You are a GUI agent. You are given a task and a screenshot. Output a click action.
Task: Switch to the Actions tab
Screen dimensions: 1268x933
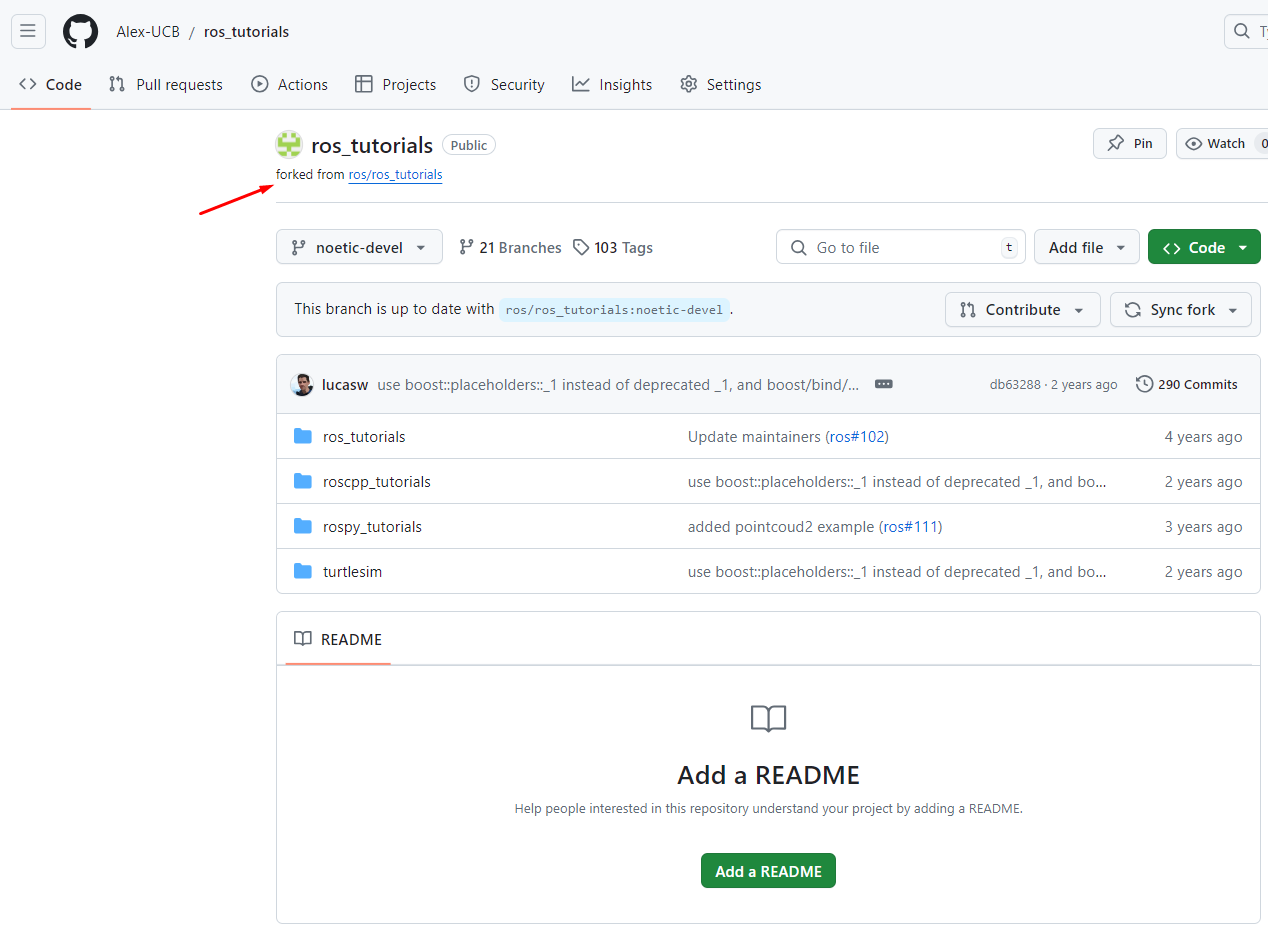[290, 84]
